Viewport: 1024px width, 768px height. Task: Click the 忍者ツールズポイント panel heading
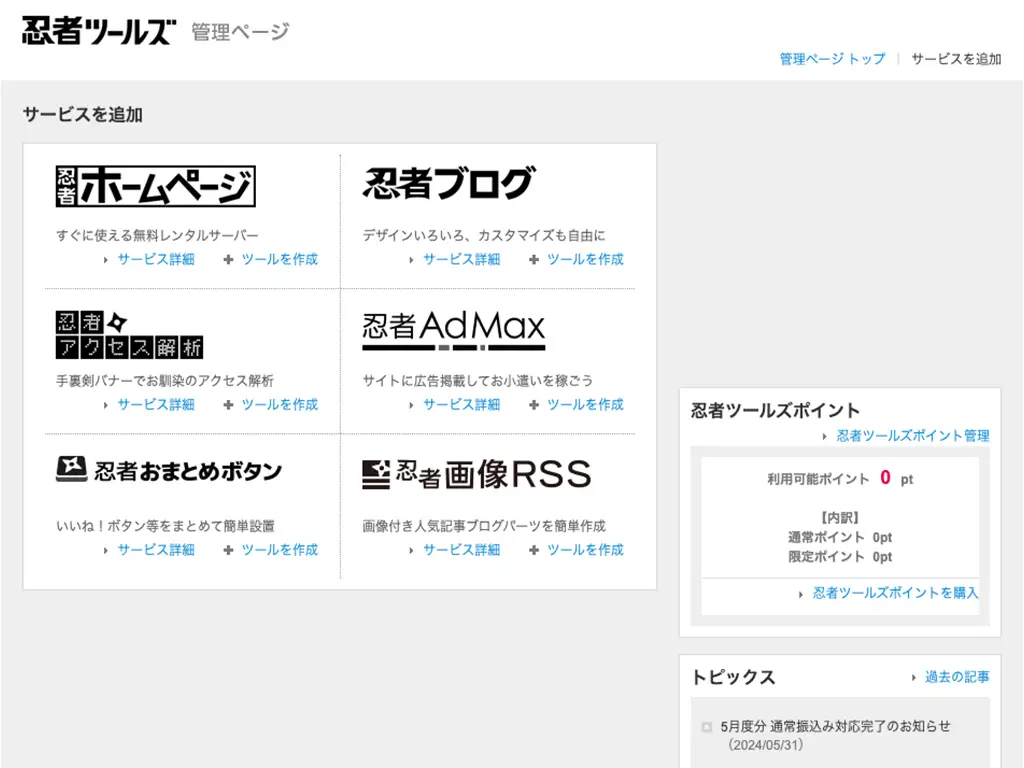(775, 411)
